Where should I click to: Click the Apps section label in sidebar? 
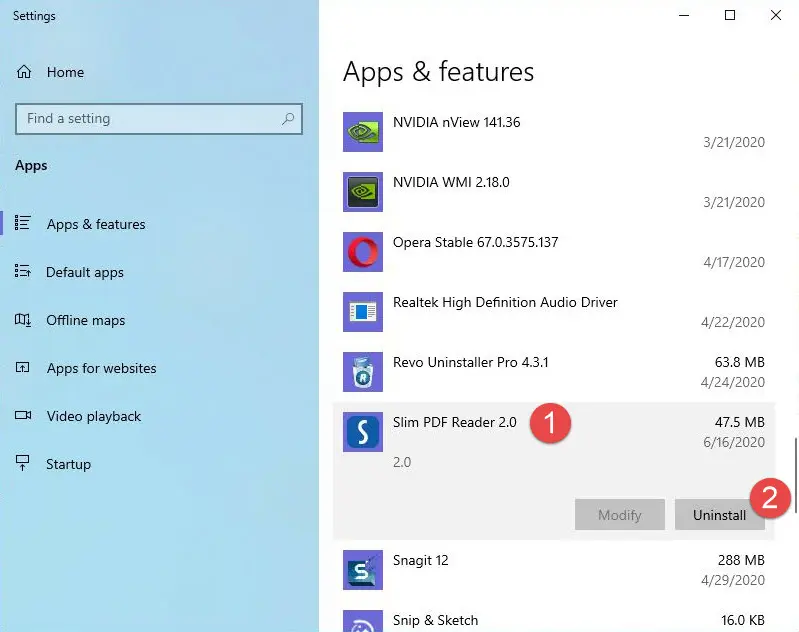(x=31, y=166)
